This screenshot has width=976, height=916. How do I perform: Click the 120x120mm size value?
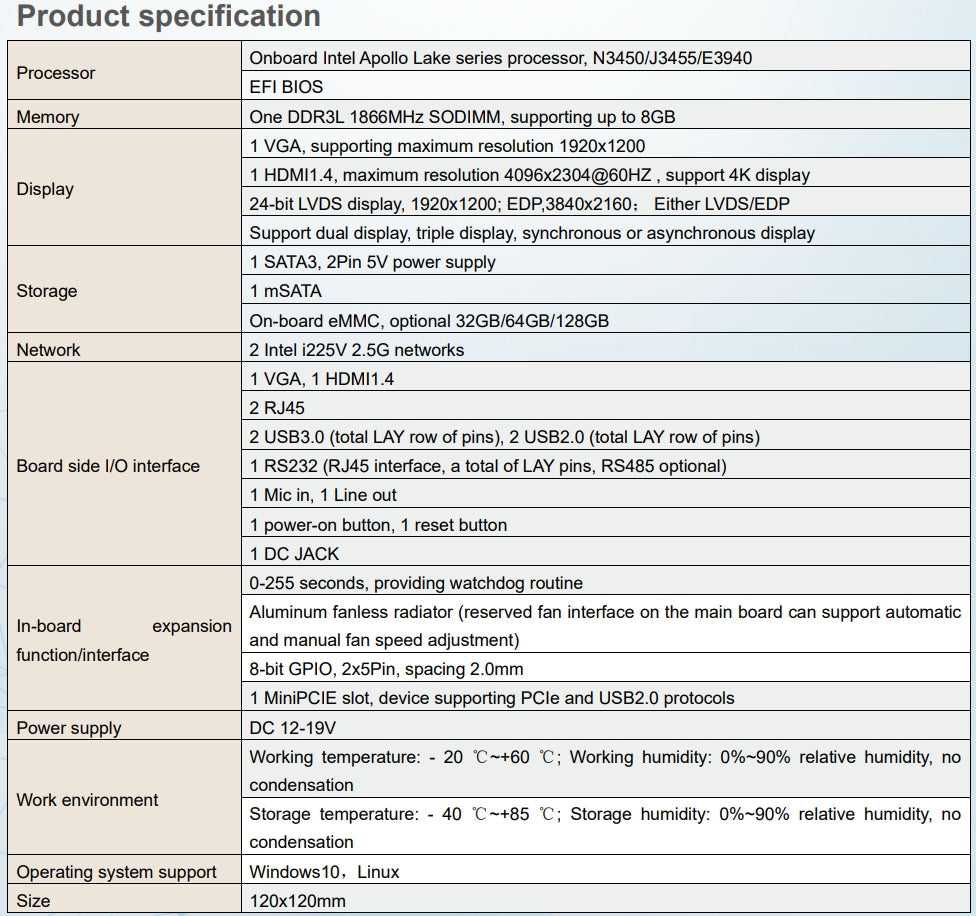[x=297, y=901]
